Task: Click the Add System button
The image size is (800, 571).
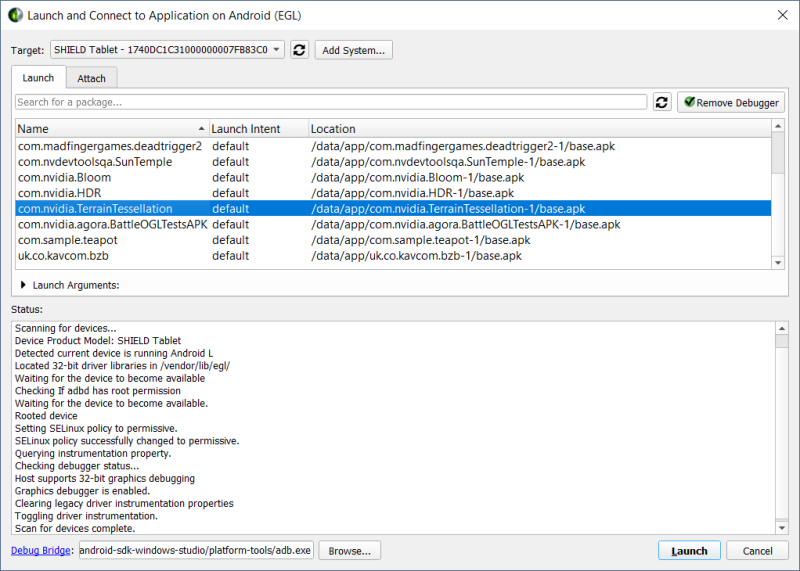Action: pyautogui.click(x=354, y=50)
